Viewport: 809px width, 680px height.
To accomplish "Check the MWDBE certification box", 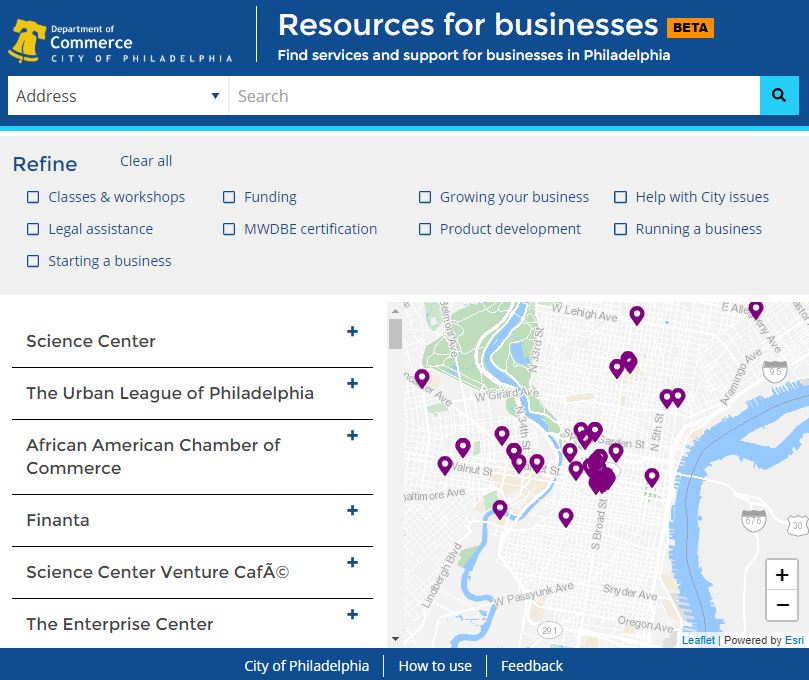I will click(x=229, y=229).
